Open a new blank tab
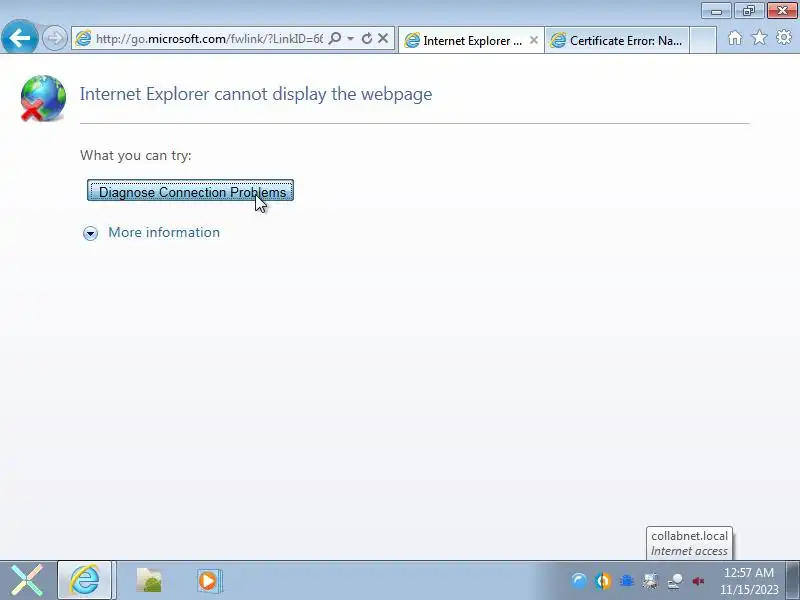The height and width of the screenshot is (600, 800). 703,40
